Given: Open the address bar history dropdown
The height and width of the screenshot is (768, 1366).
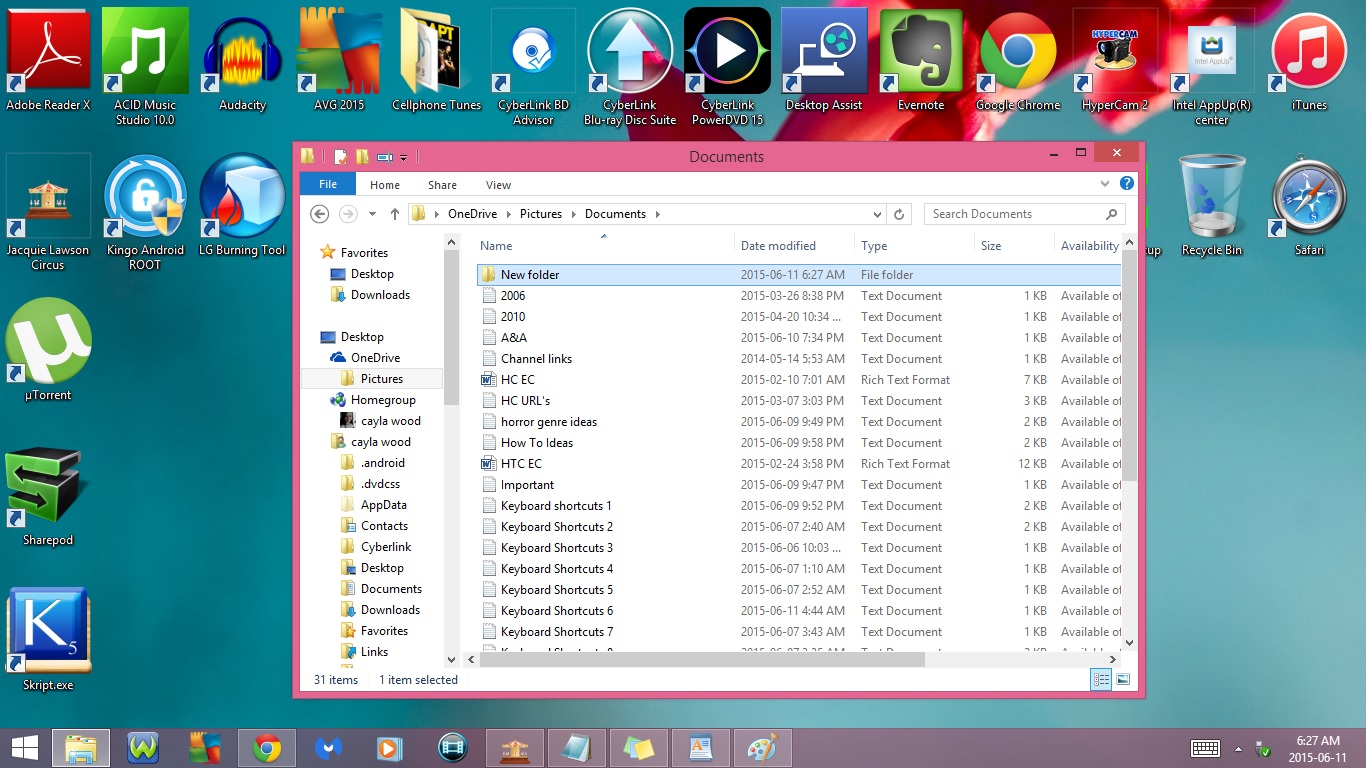Looking at the screenshot, I should 877,214.
